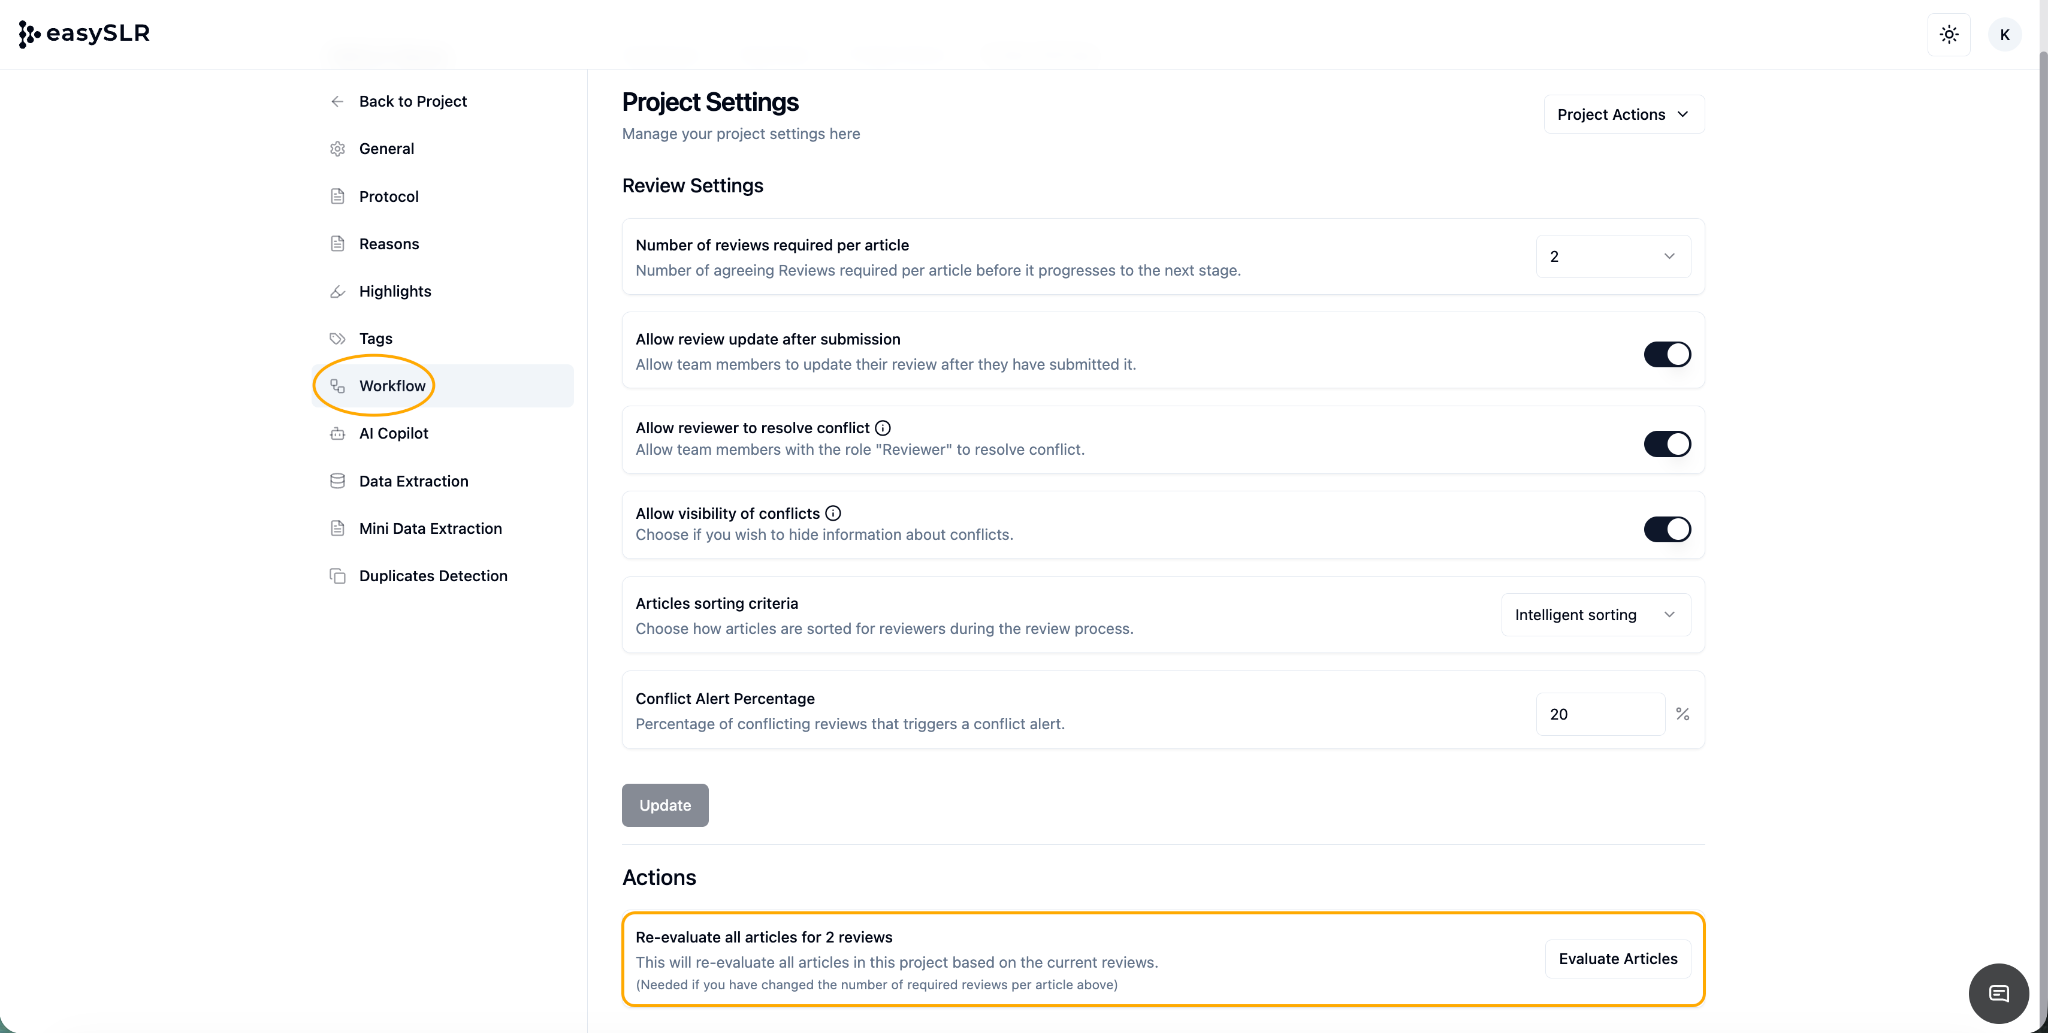Click info icon beside visibility of conflicts

[x=833, y=513]
